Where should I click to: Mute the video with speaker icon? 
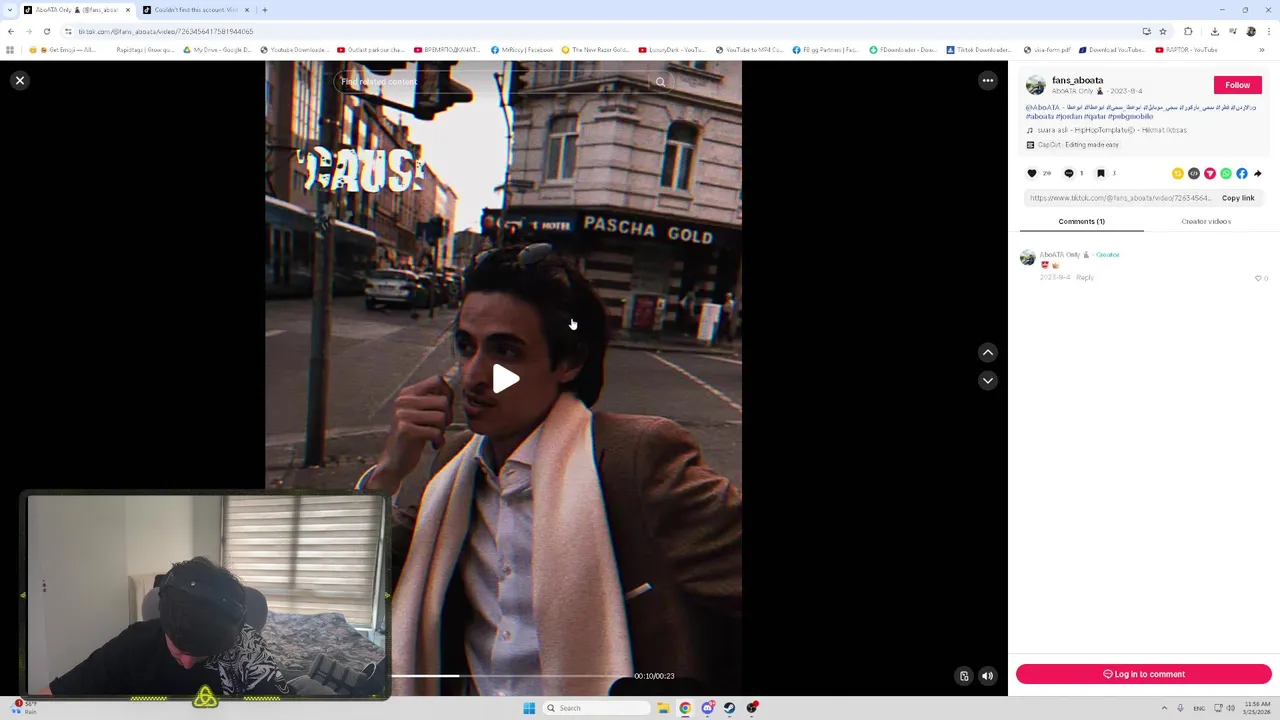coord(988,676)
